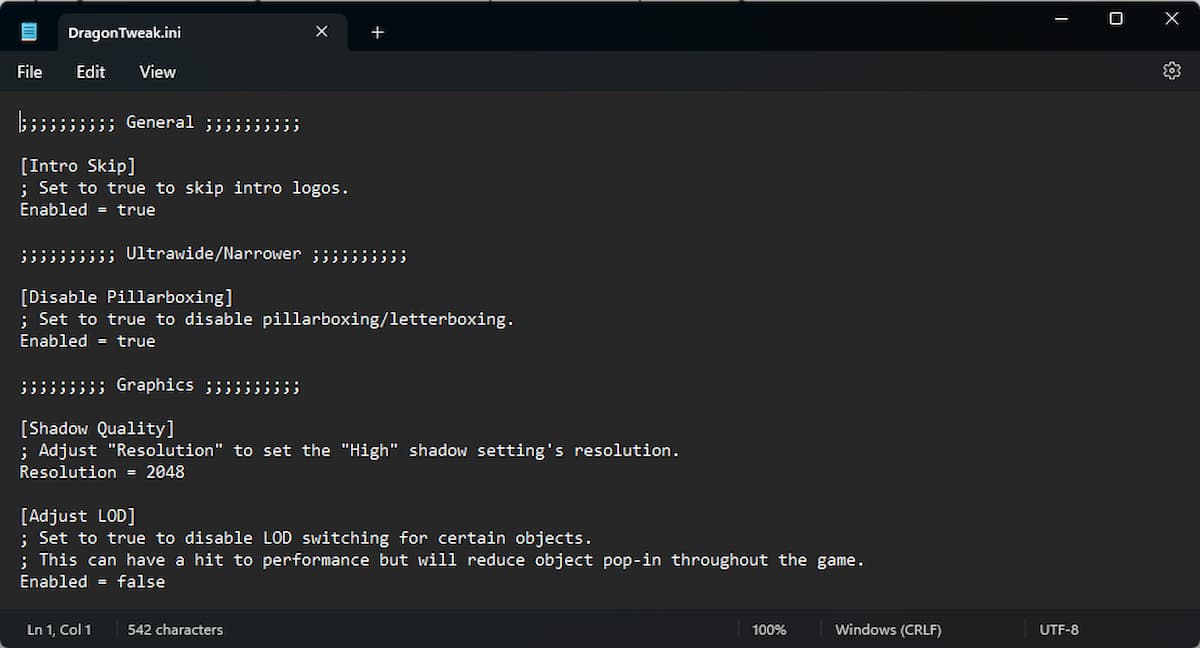Maximize the Notepad window

(x=1116, y=19)
